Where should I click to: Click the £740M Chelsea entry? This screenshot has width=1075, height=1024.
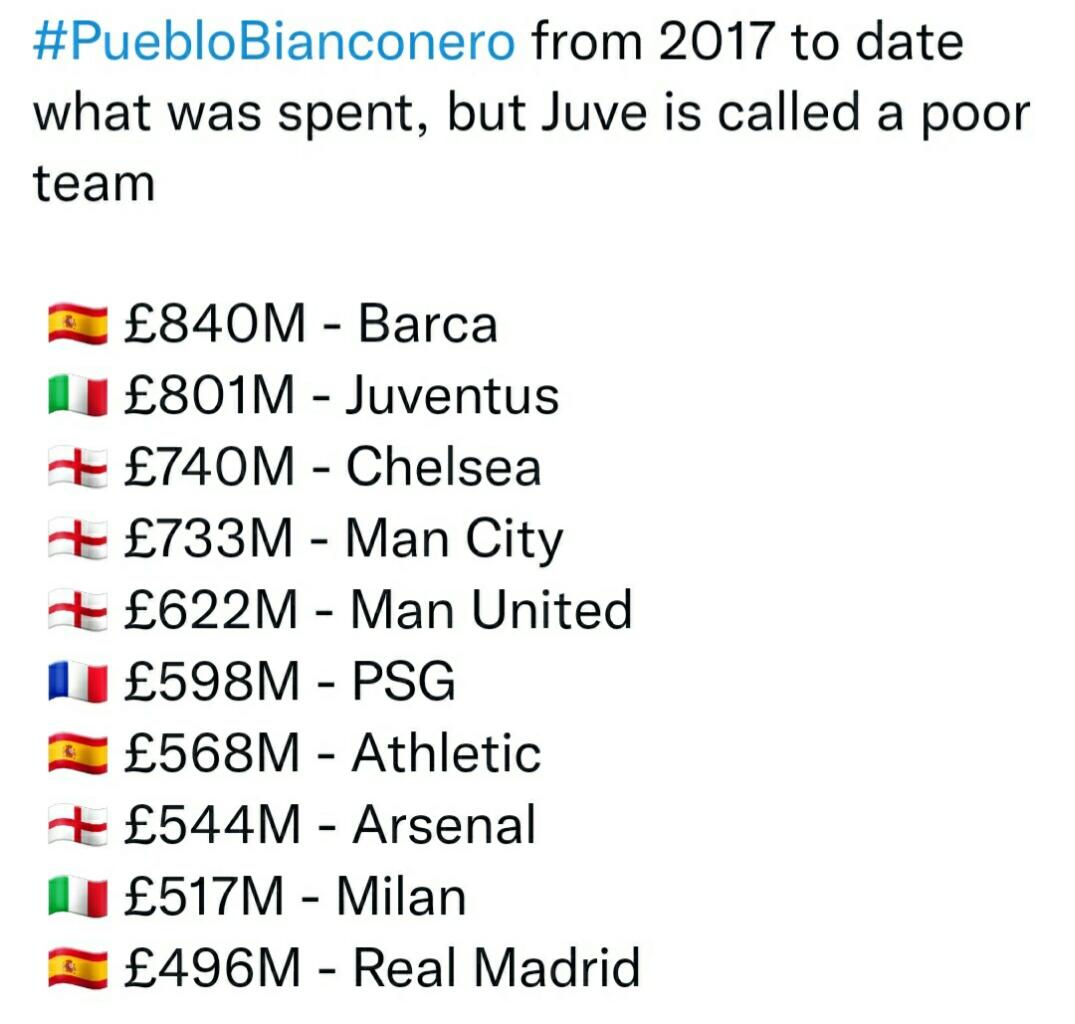tap(332, 467)
